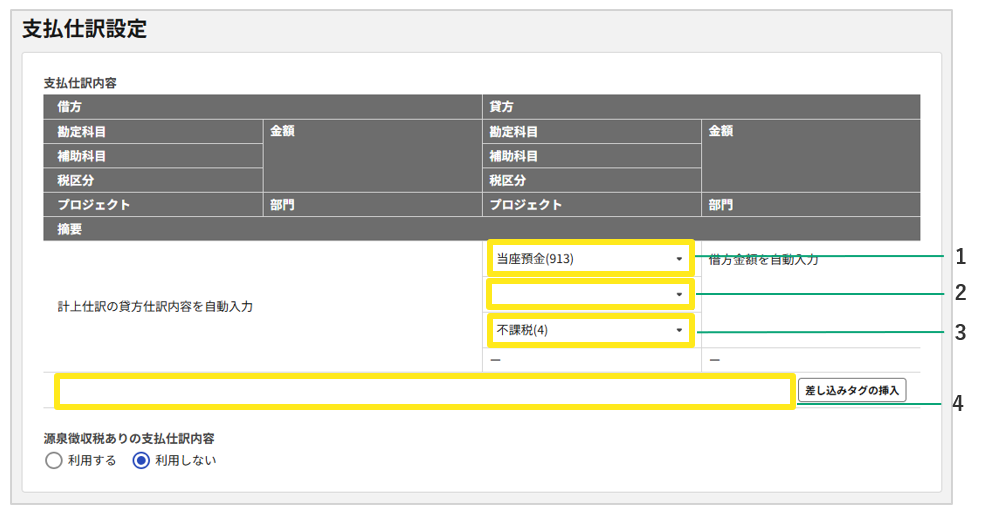Click the 支払仕訳設定 page title
Image resolution: width=988 pixels, height=512 pixels.
pos(84,30)
